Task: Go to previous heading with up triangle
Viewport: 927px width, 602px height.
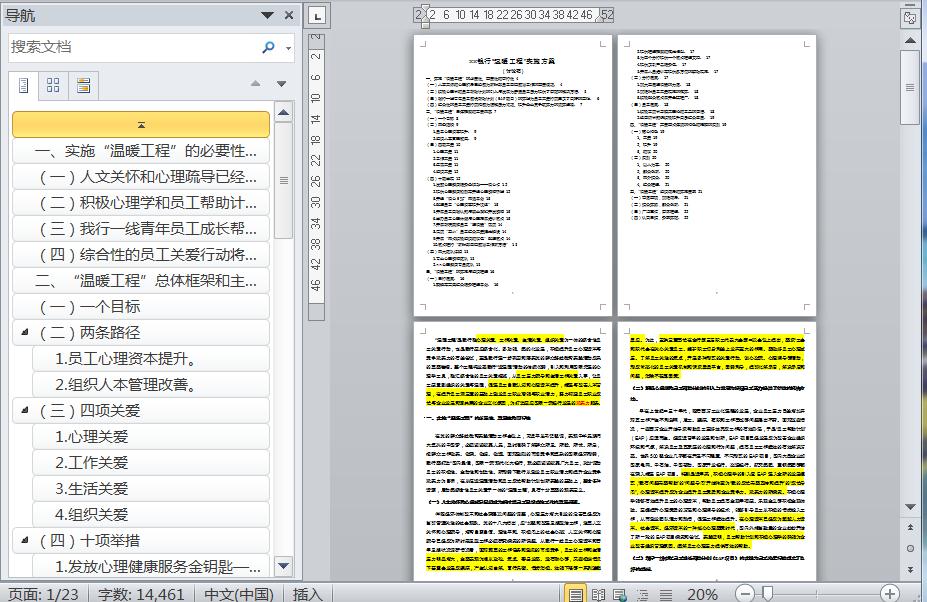Action: [255, 83]
